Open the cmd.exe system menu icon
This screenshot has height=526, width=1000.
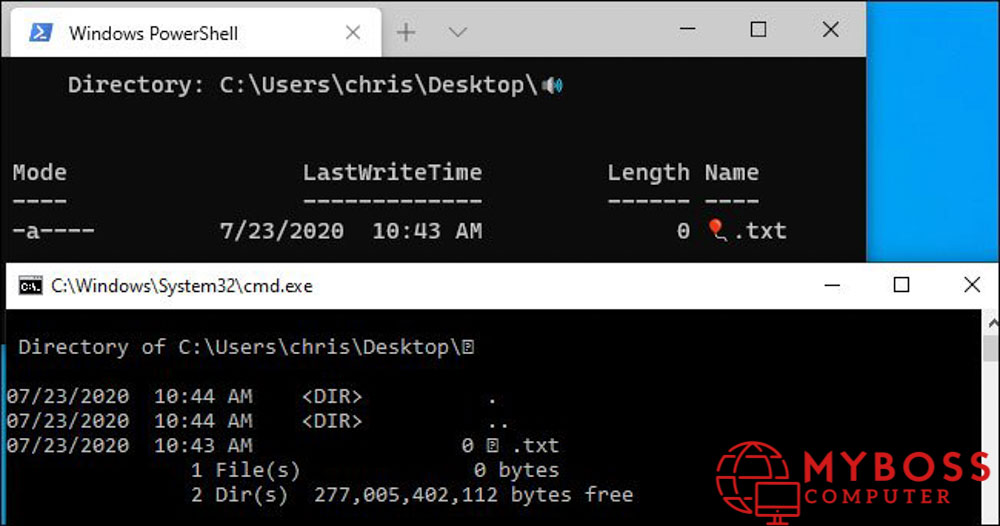pyautogui.click(x=31, y=286)
